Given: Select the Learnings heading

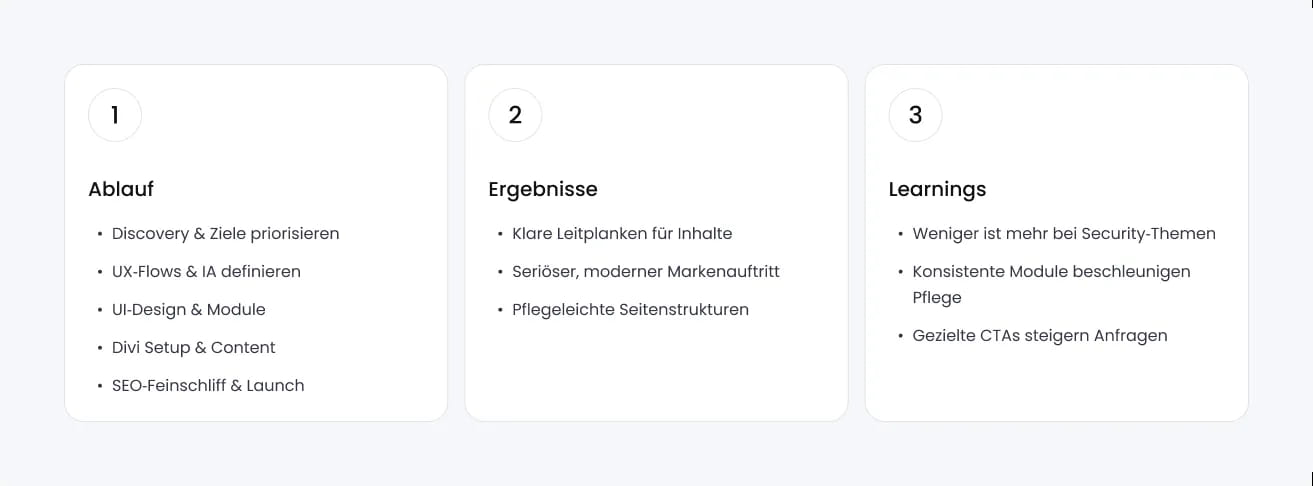Looking at the screenshot, I should coord(937,189).
